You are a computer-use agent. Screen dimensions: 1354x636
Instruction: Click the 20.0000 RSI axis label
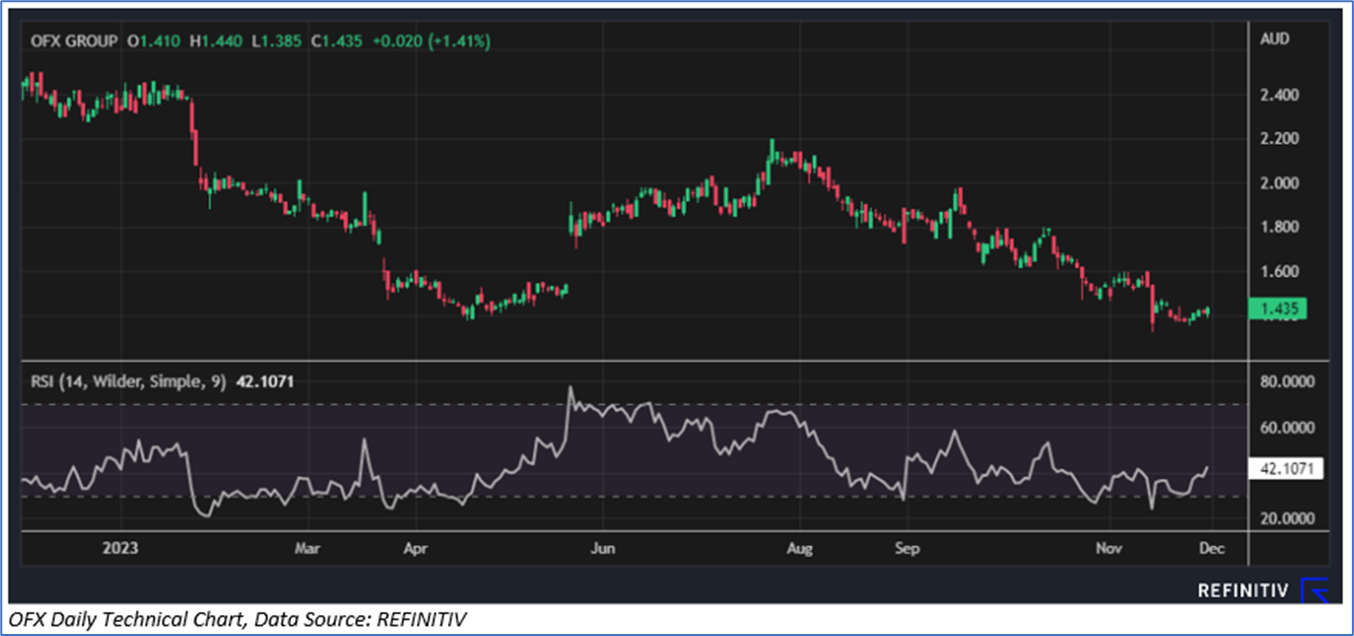point(1288,518)
